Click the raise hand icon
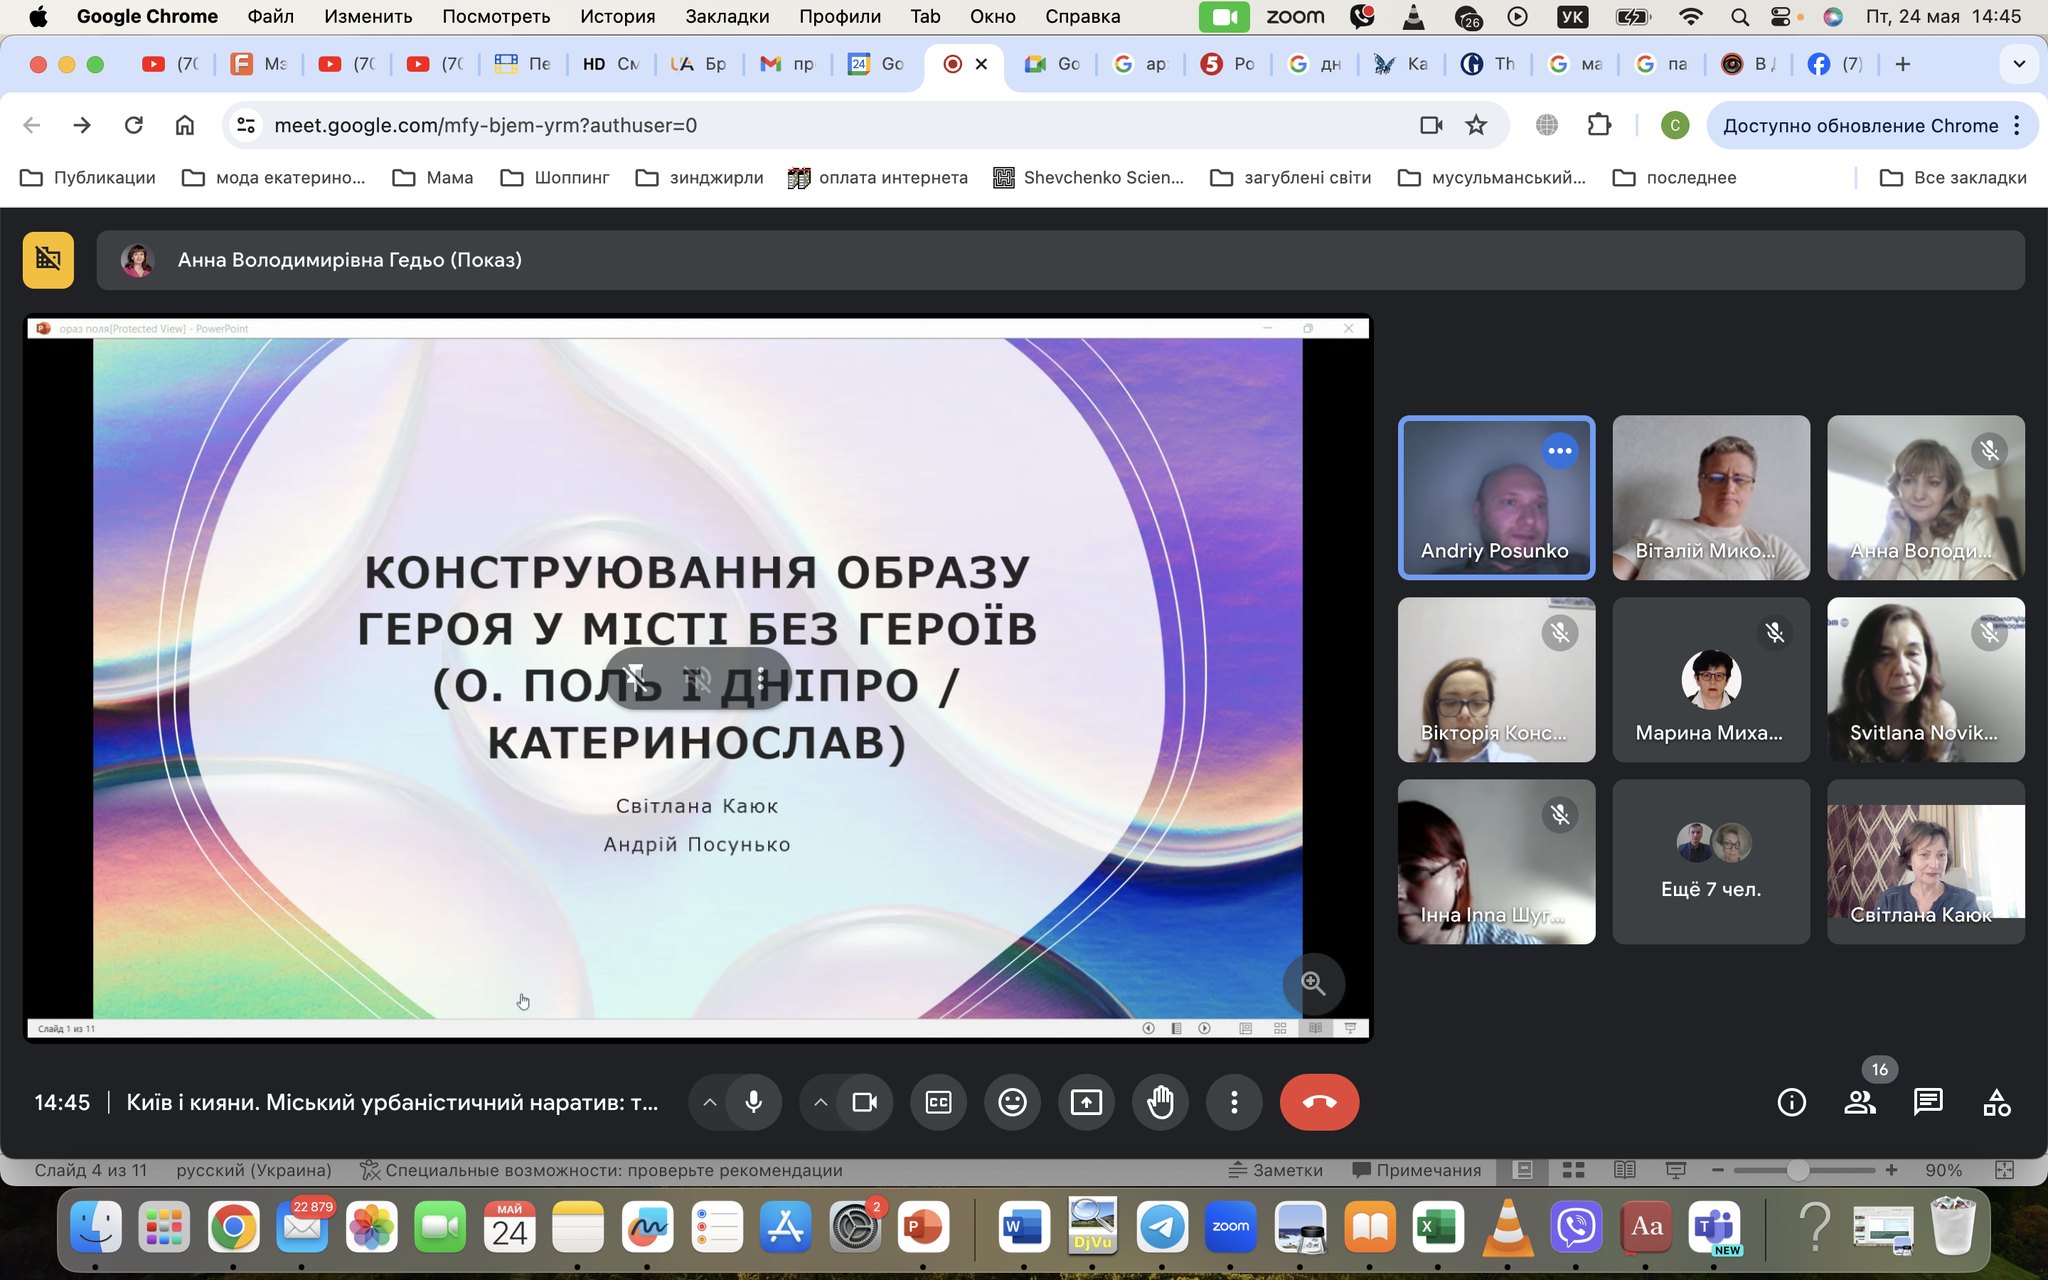This screenshot has width=2048, height=1280. click(x=1160, y=1102)
